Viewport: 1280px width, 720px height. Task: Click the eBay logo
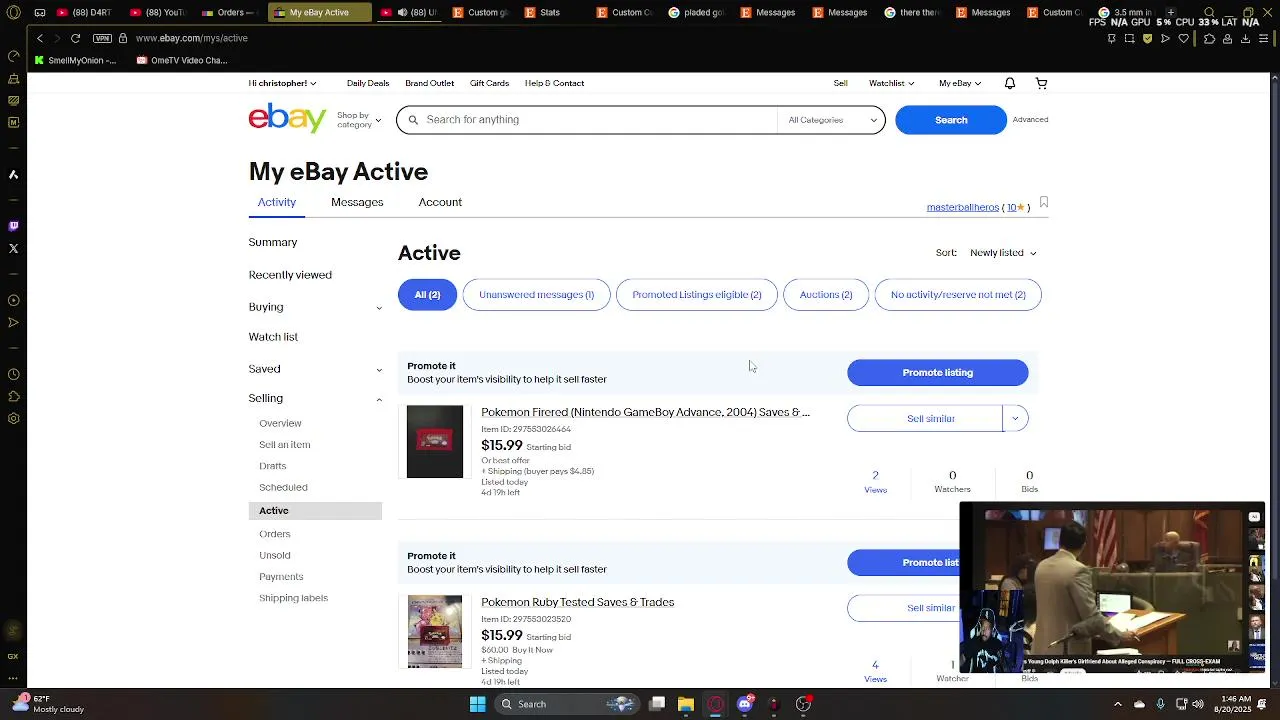pos(287,118)
